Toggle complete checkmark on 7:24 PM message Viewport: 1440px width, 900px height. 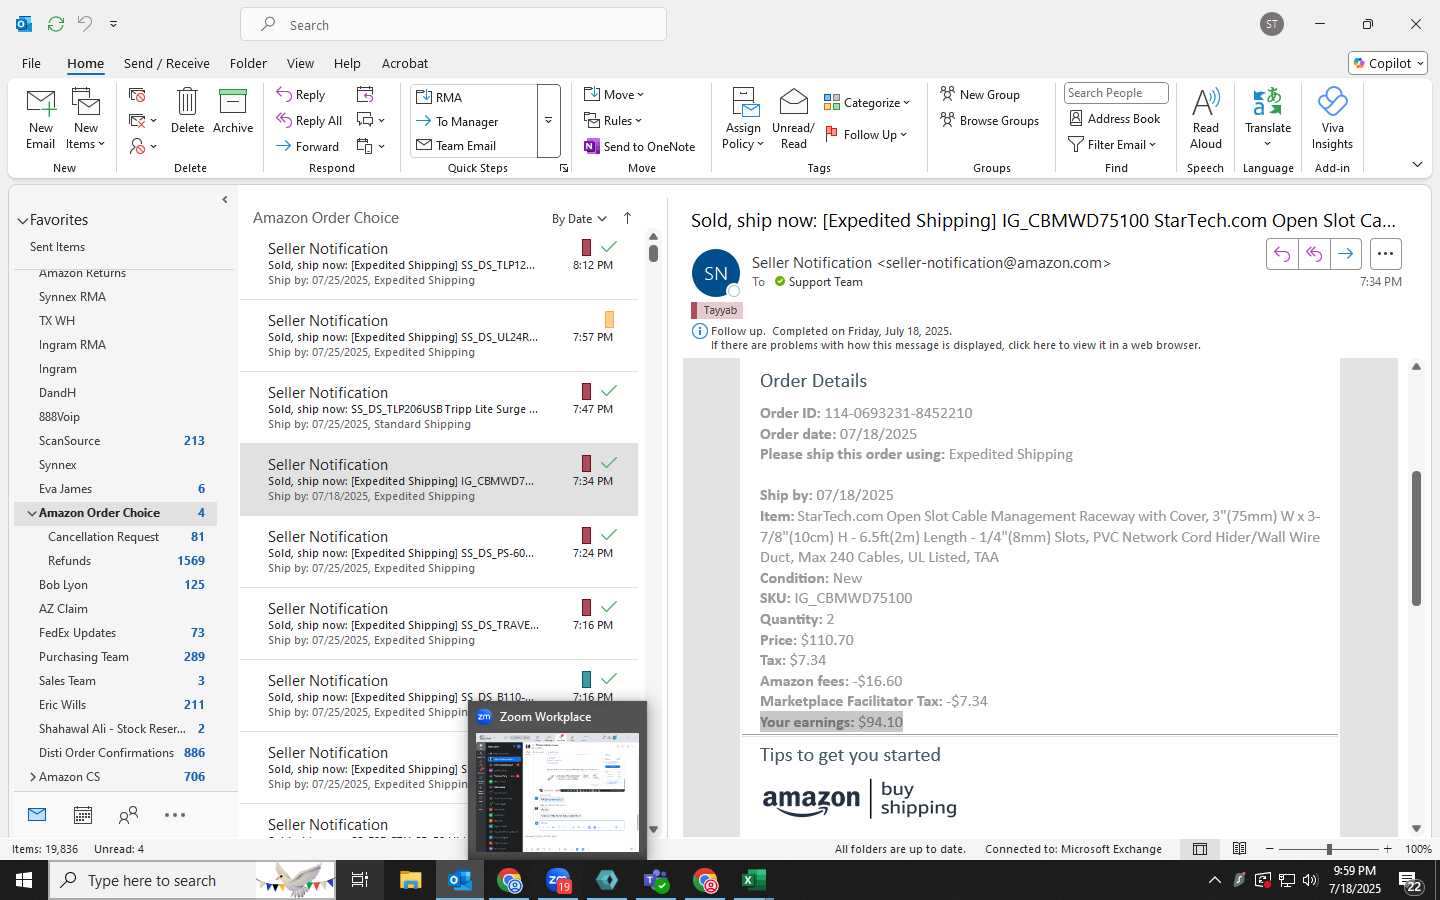[609, 534]
